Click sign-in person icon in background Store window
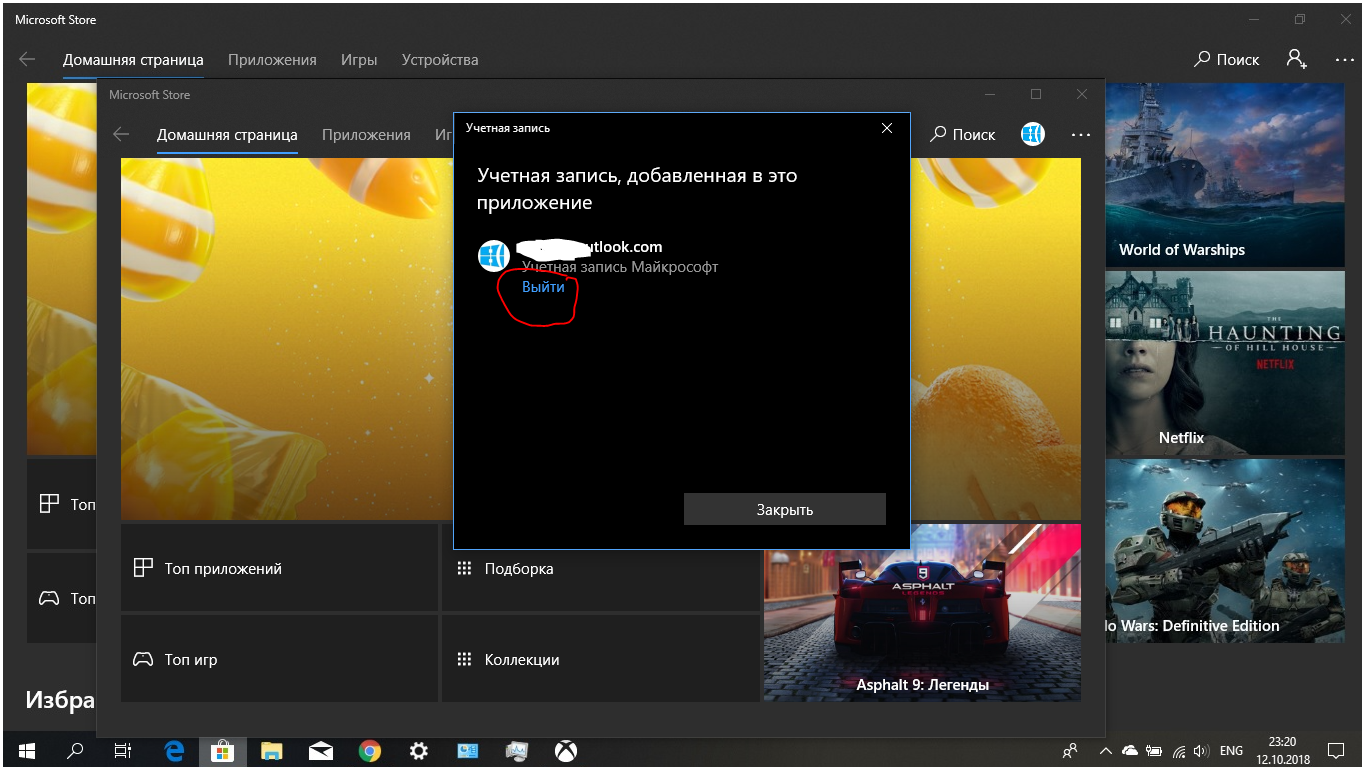 [x=1297, y=59]
